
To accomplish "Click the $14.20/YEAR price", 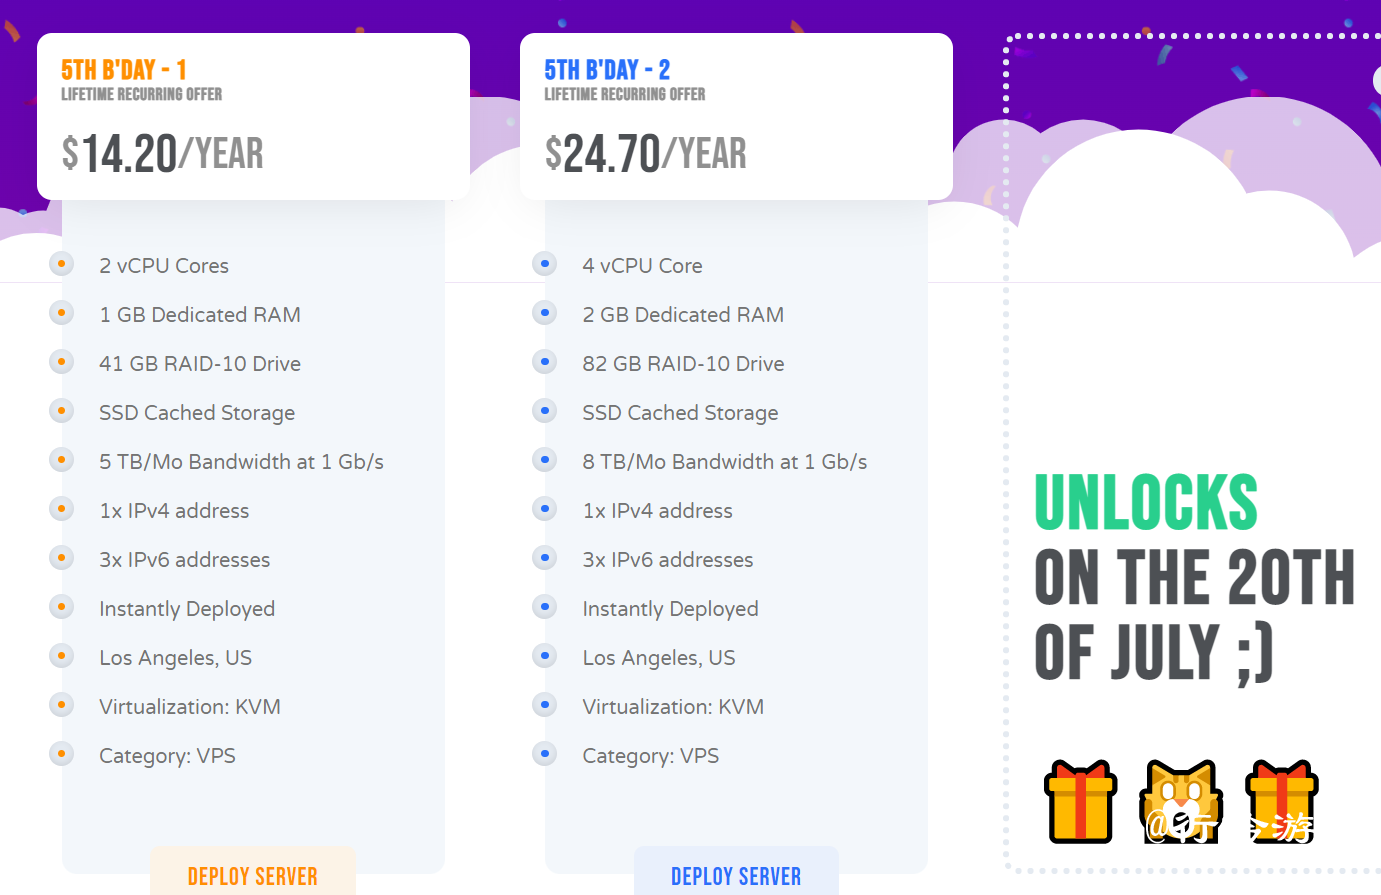I will coord(162,153).
